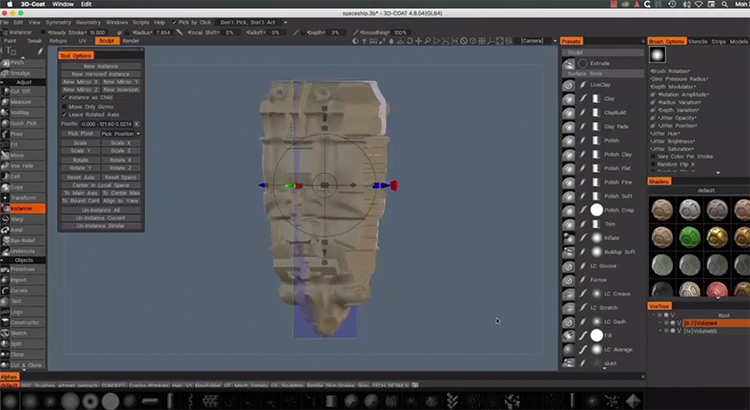Open Don't Pick, Don't Act dropdown
This screenshot has width=750, height=410.
(254, 22)
